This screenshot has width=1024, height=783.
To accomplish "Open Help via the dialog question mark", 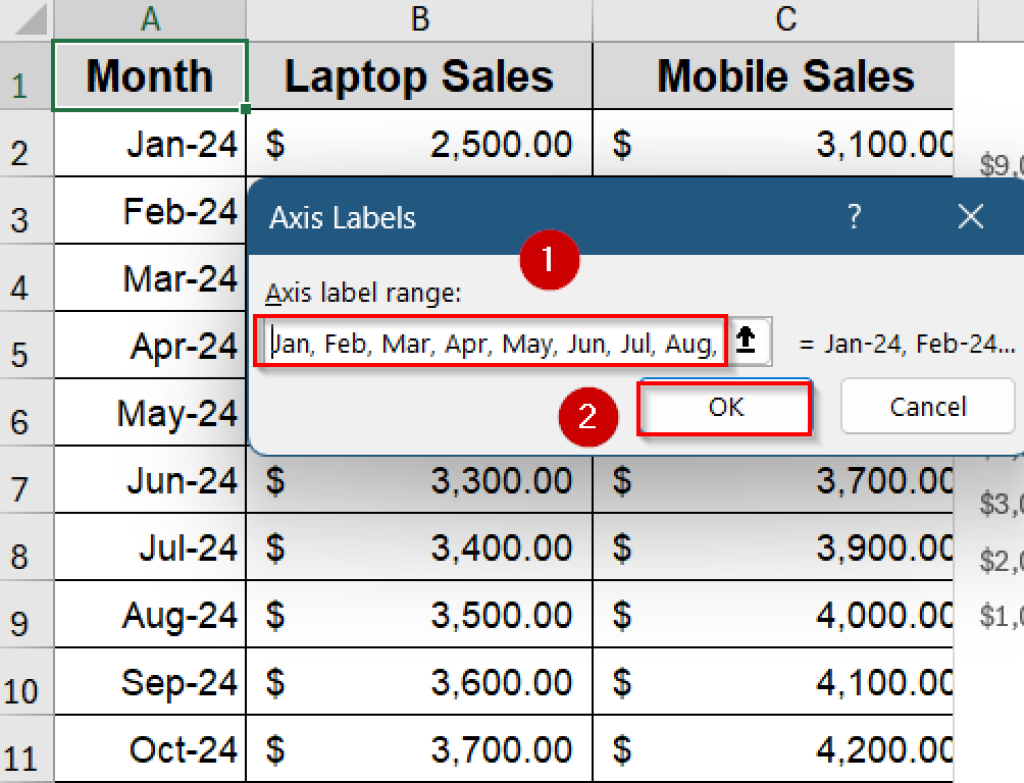I will point(854,217).
